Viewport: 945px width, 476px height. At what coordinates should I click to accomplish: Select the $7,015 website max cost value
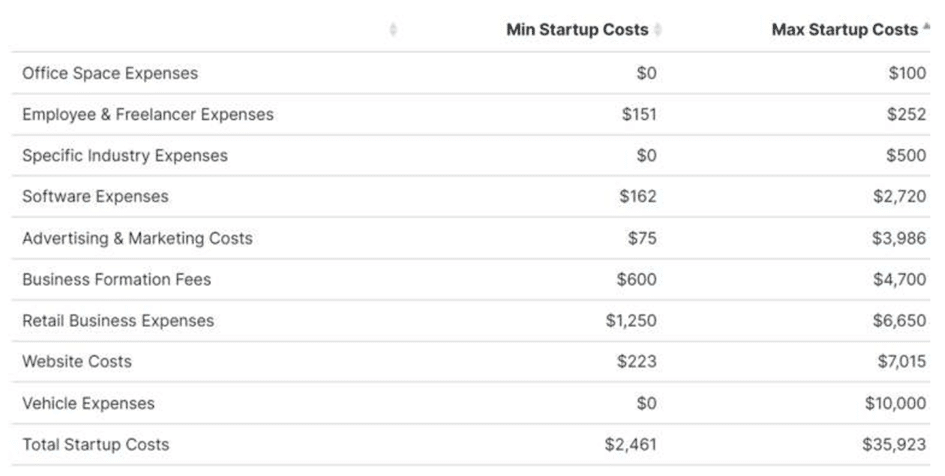pyautogui.click(x=902, y=362)
